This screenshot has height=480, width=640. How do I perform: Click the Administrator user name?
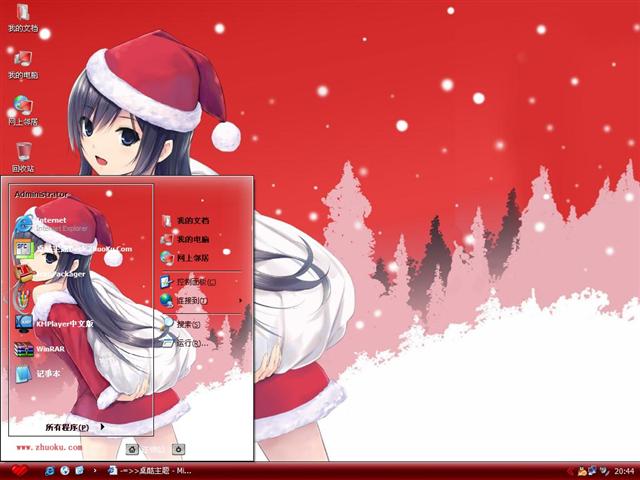[x=41, y=194]
